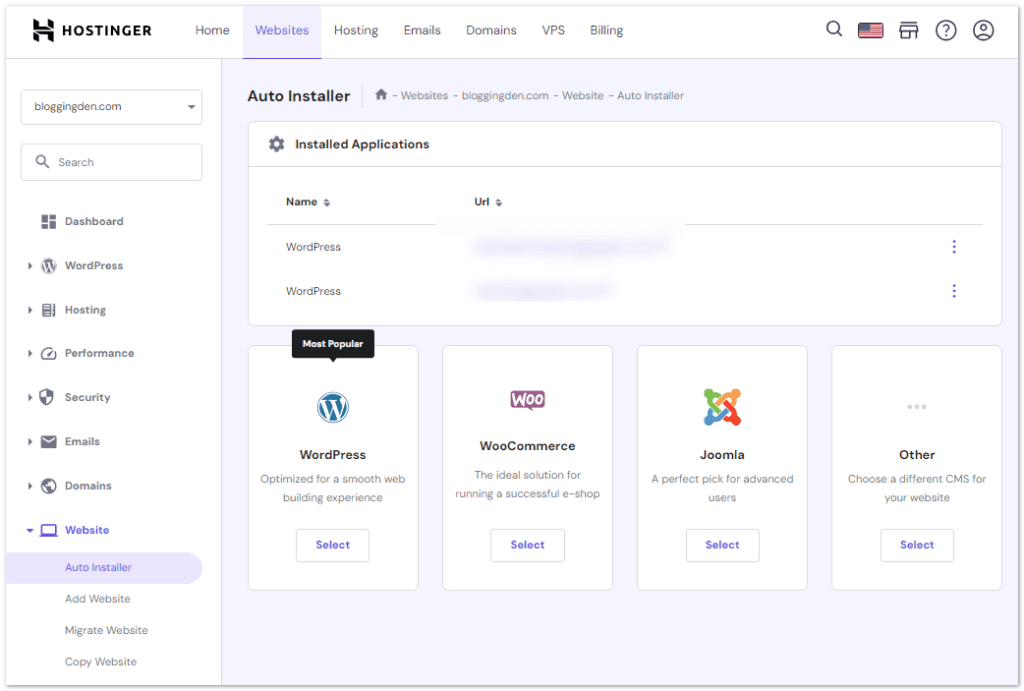Open the marketplace store icon
This screenshot has height=691, width=1024.
pos(908,30)
